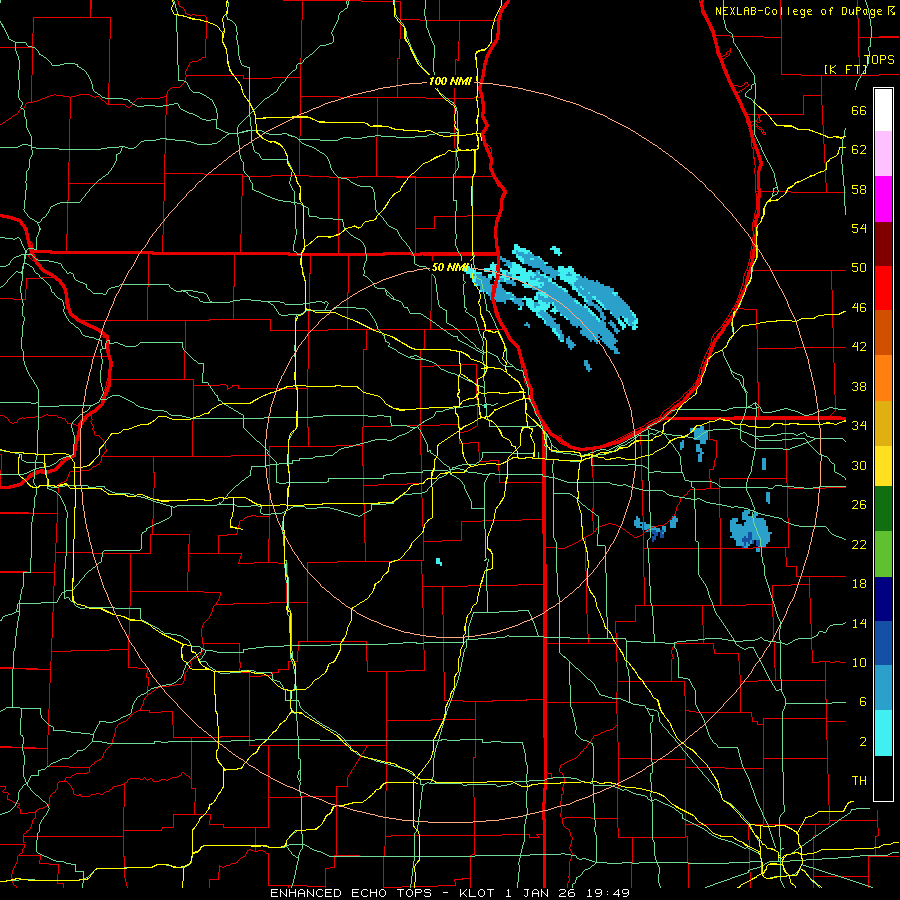Viewport: 900px width, 900px height.
Task: Click the white swatch in the tops legend
Action: pyautogui.click(x=883, y=110)
